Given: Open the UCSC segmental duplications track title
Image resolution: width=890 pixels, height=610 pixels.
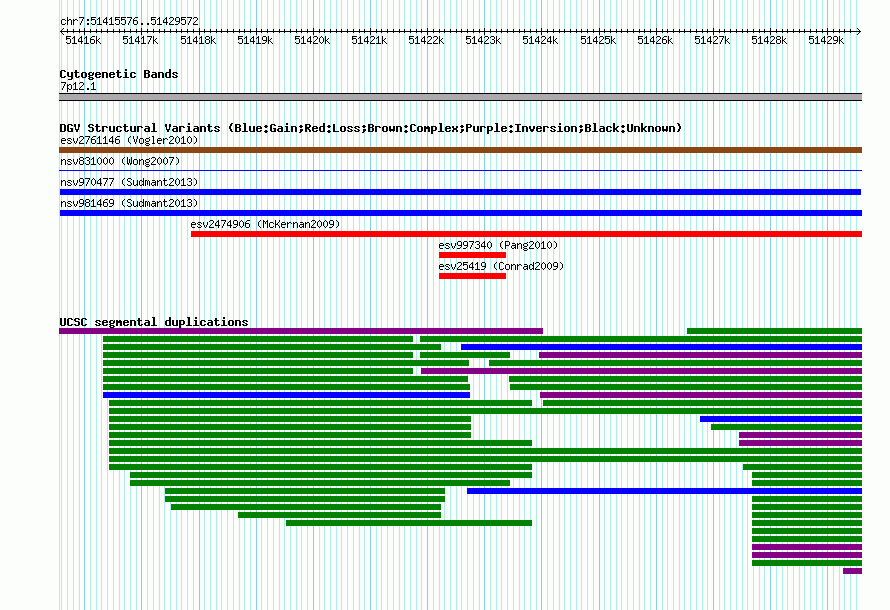Looking at the screenshot, I should point(154,322).
